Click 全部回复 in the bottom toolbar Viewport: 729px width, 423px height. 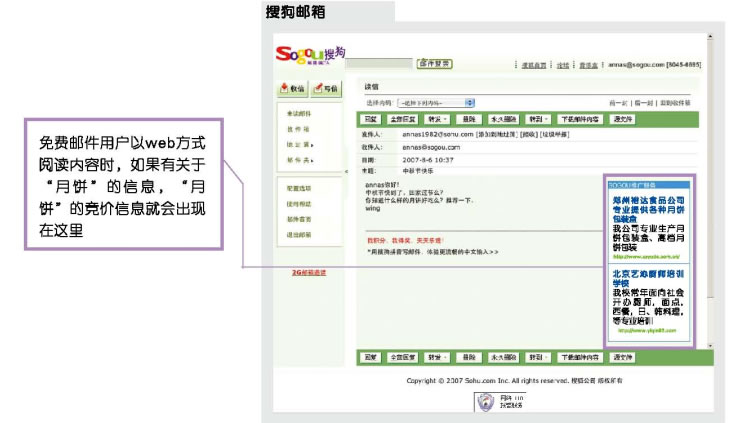click(x=403, y=357)
